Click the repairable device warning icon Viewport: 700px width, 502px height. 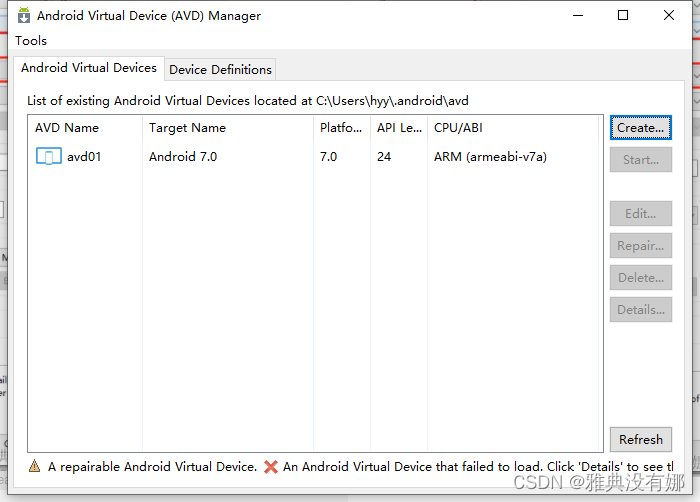(x=34, y=466)
